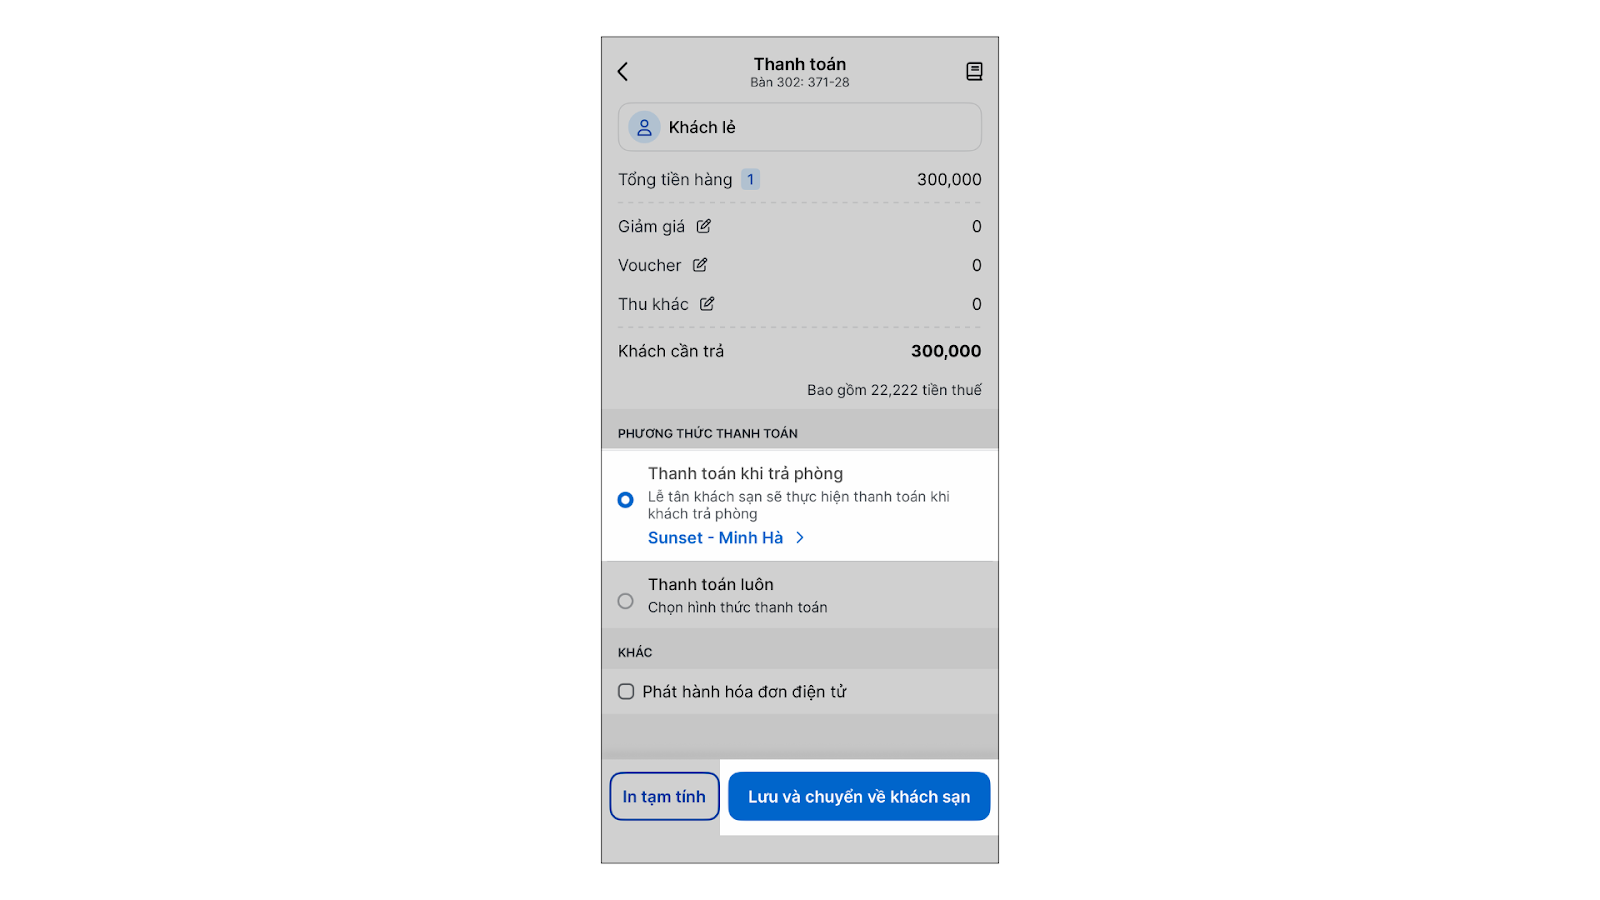Click the Thanh toán luôn option title
1600x900 pixels.
click(x=710, y=585)
